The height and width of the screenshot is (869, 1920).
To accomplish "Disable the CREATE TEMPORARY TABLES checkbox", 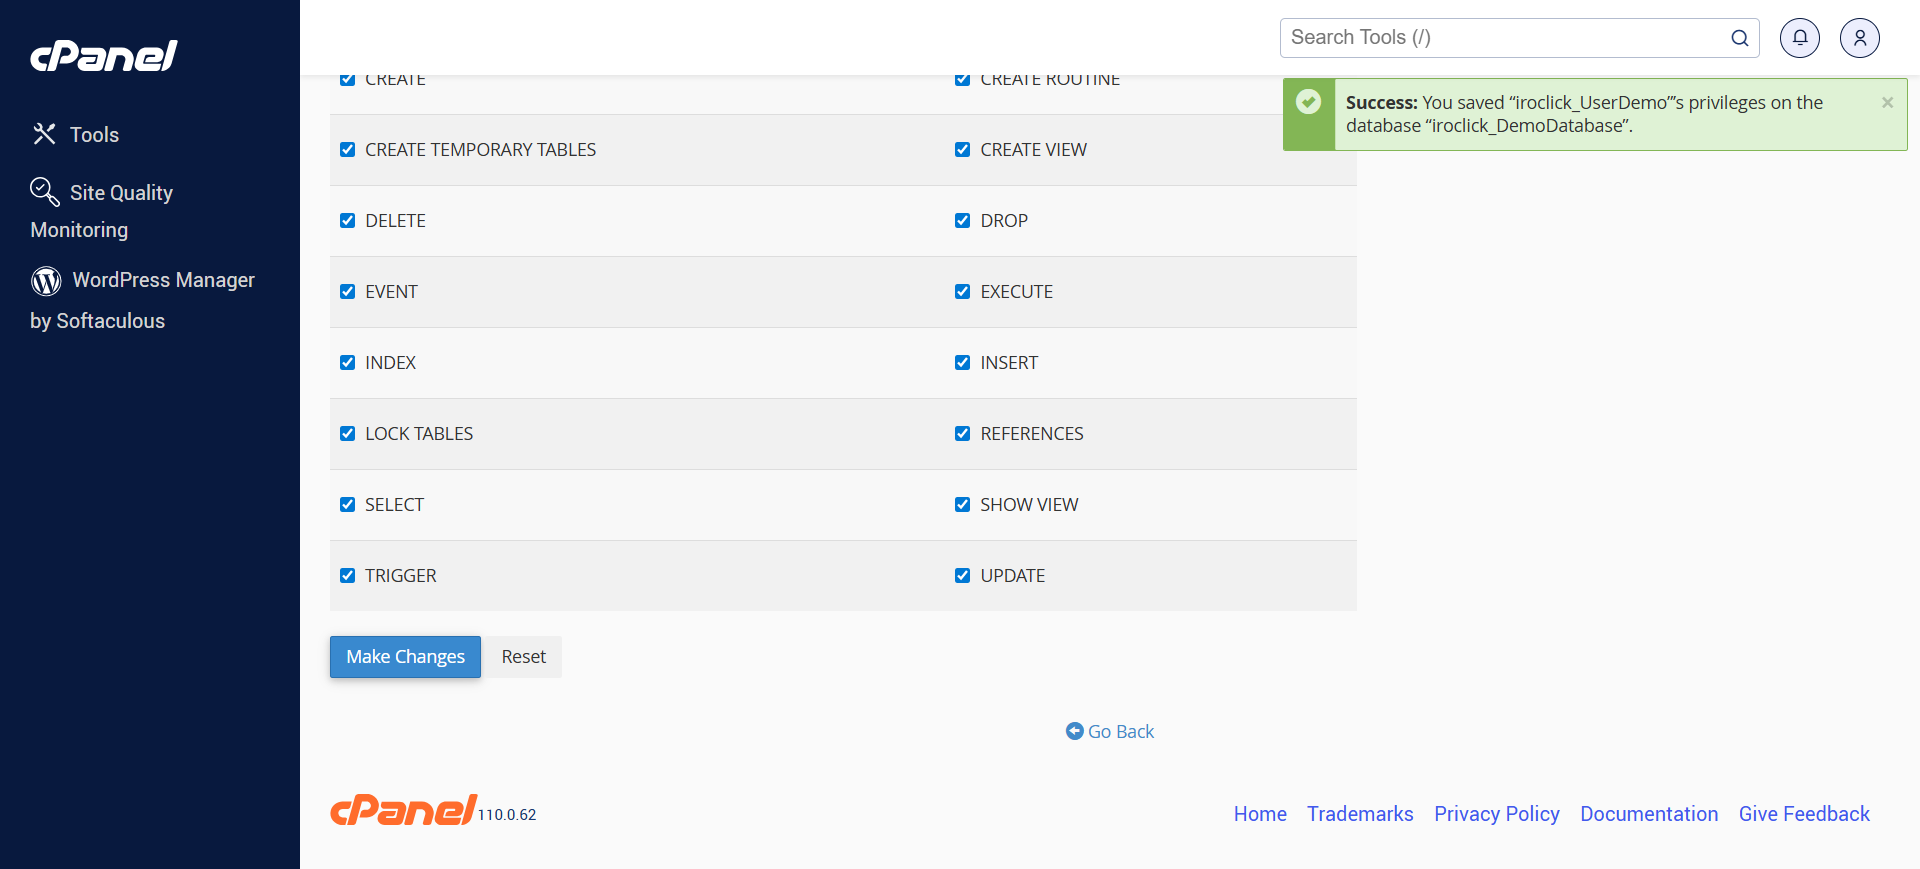I will (x=348, y=150).
